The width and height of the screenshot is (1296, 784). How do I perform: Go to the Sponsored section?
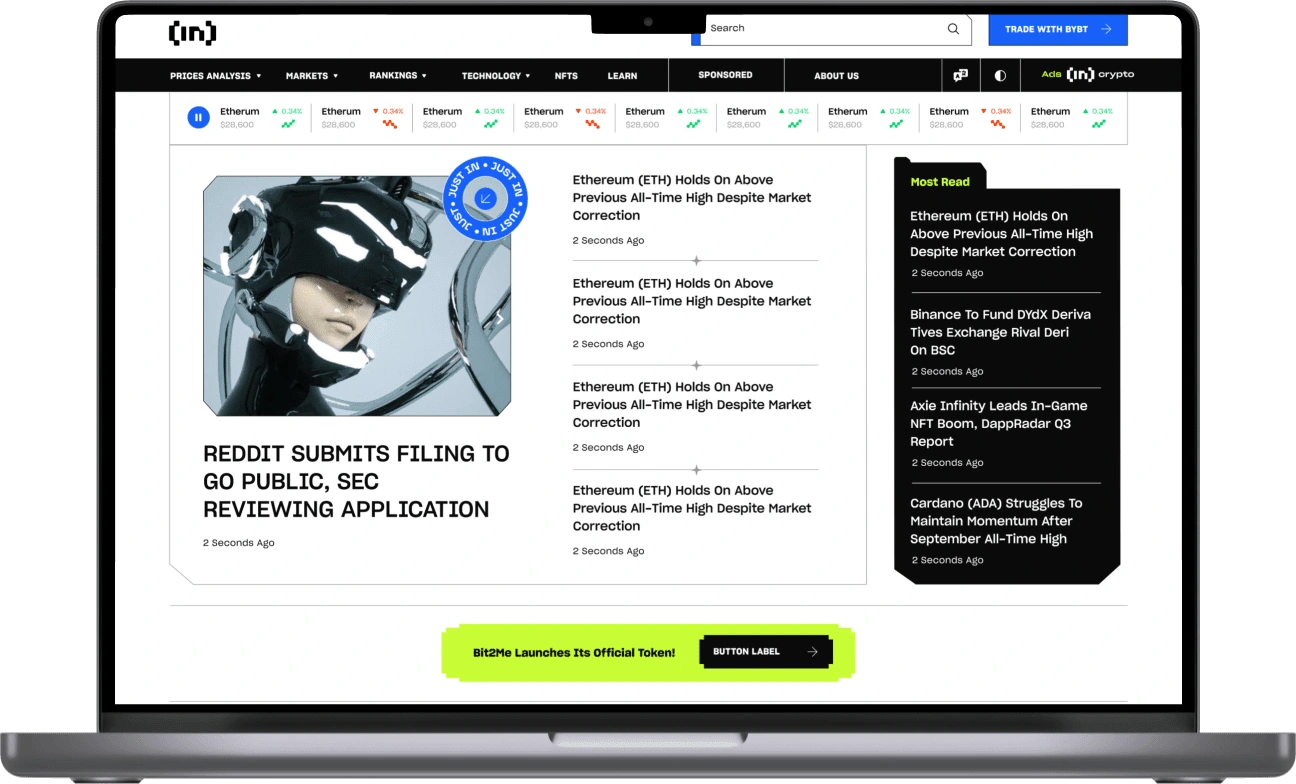[x=725, y=75]
